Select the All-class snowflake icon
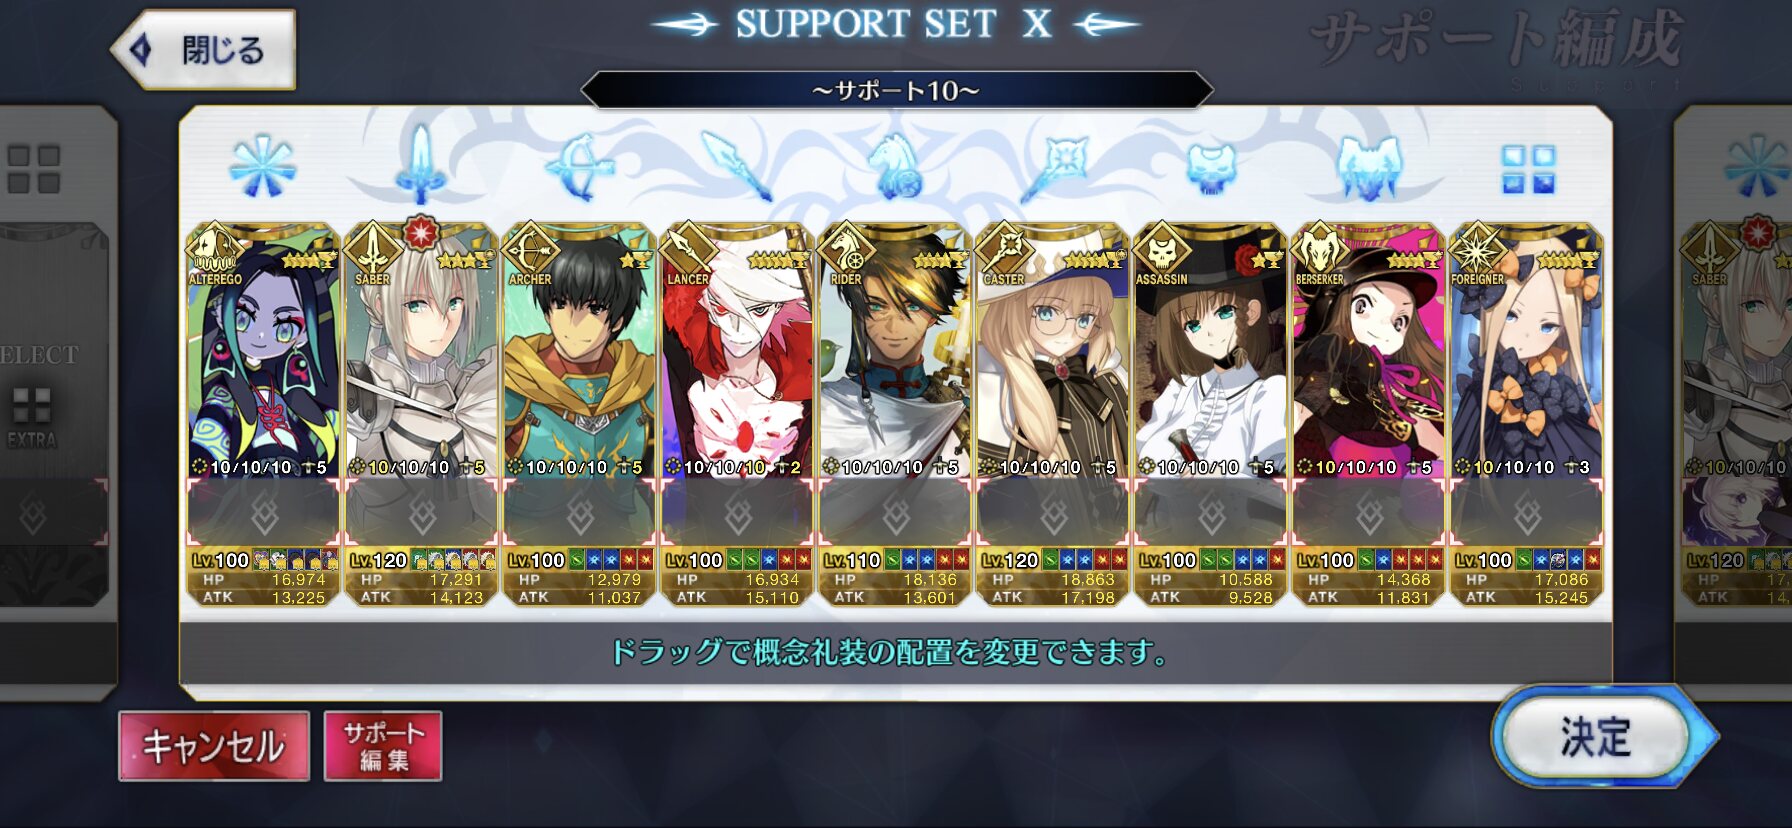This screenshot has height=828, width=1792. (263, 166)
